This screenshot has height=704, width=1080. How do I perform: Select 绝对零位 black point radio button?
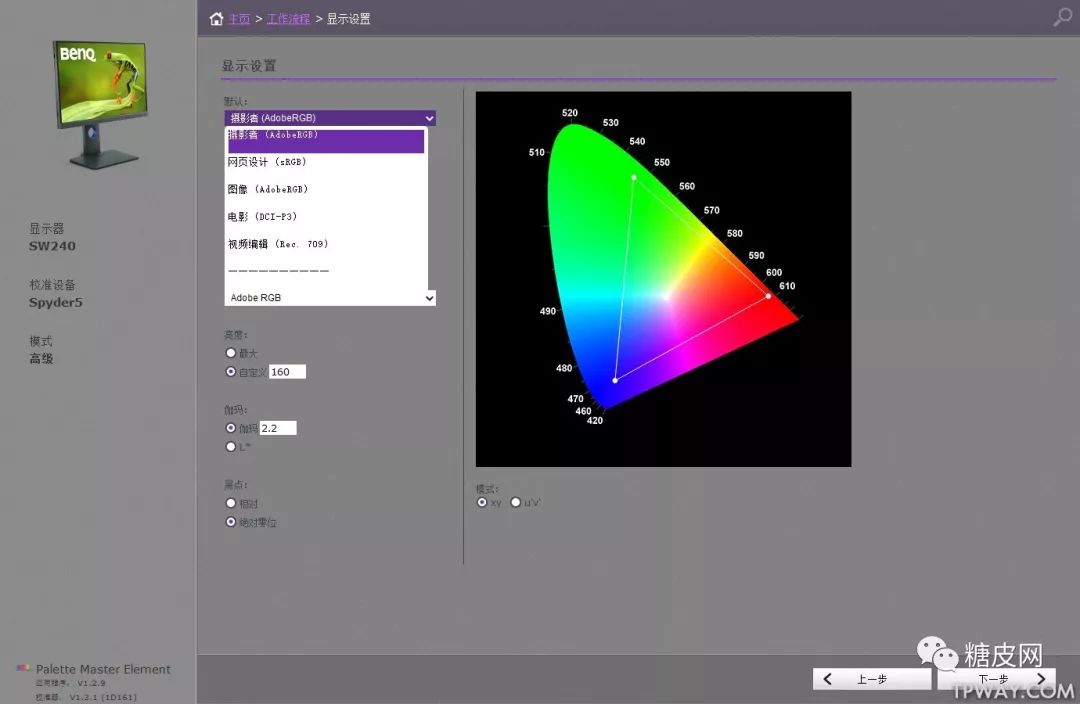[x=231, y=521]
